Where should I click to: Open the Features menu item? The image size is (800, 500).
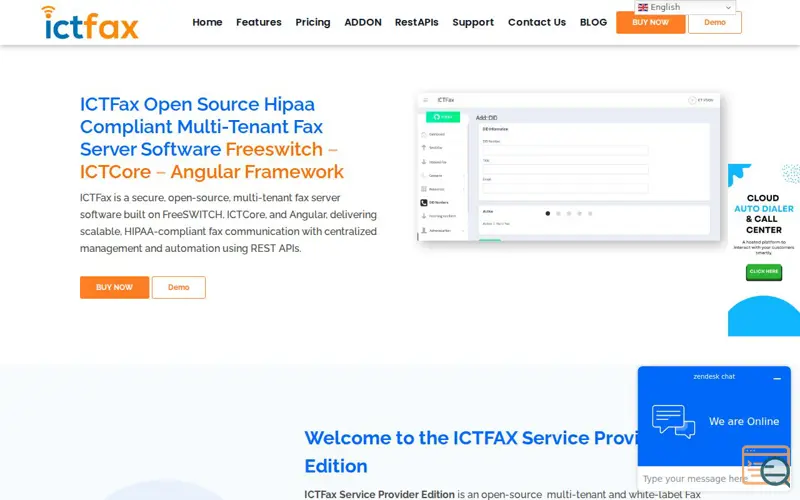point(259,22)
